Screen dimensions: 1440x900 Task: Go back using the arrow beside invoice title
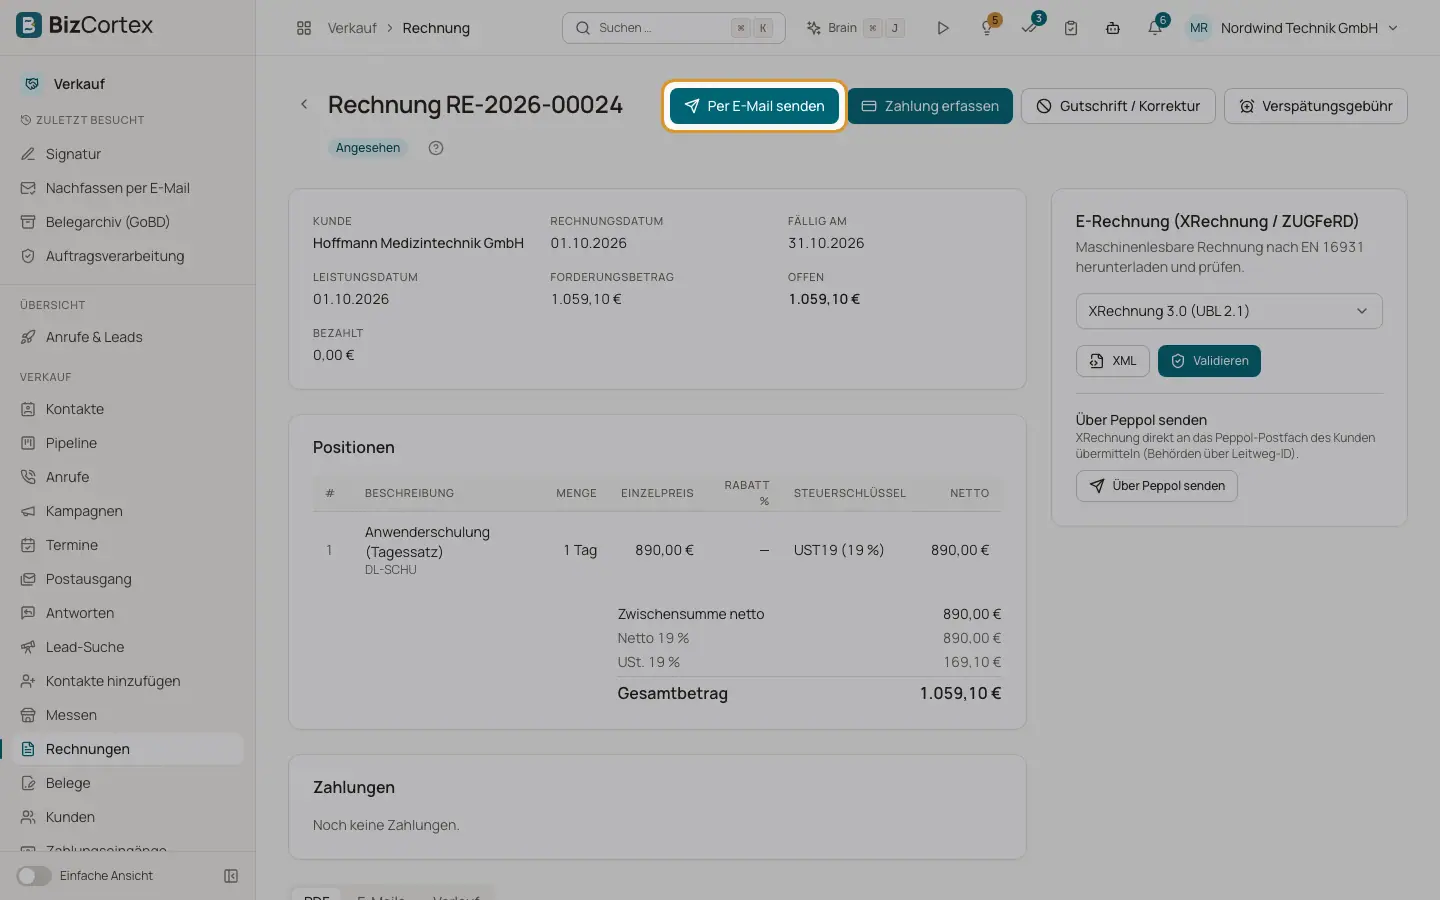[304, 104]
